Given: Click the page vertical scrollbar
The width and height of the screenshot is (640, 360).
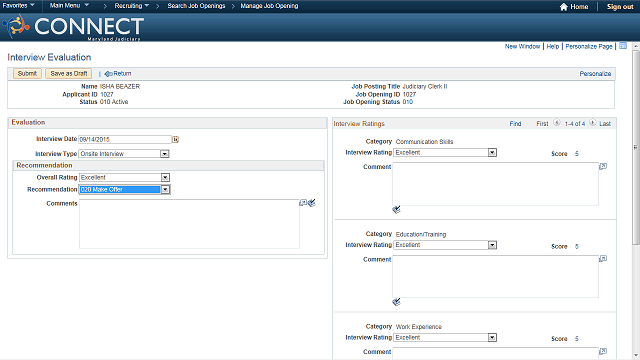Looking at the screenshot, I should click(636, 147).
